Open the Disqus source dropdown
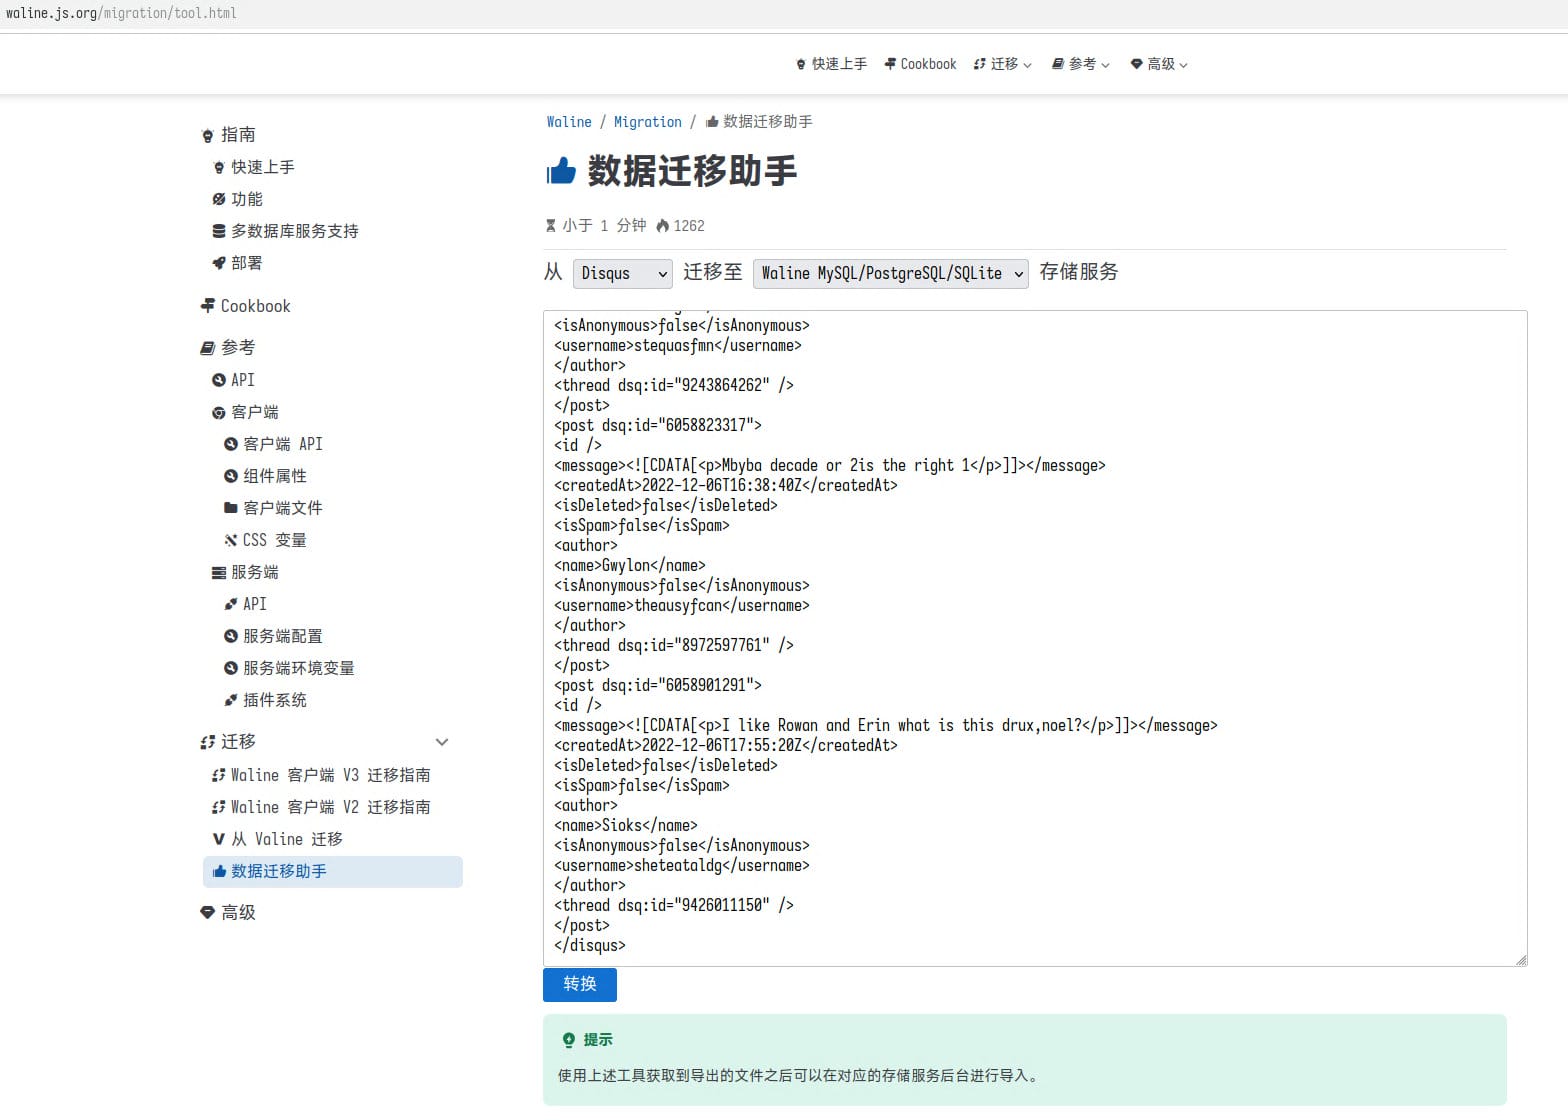The height and width of the screenshot is (1120, 1568). [622, 273]
